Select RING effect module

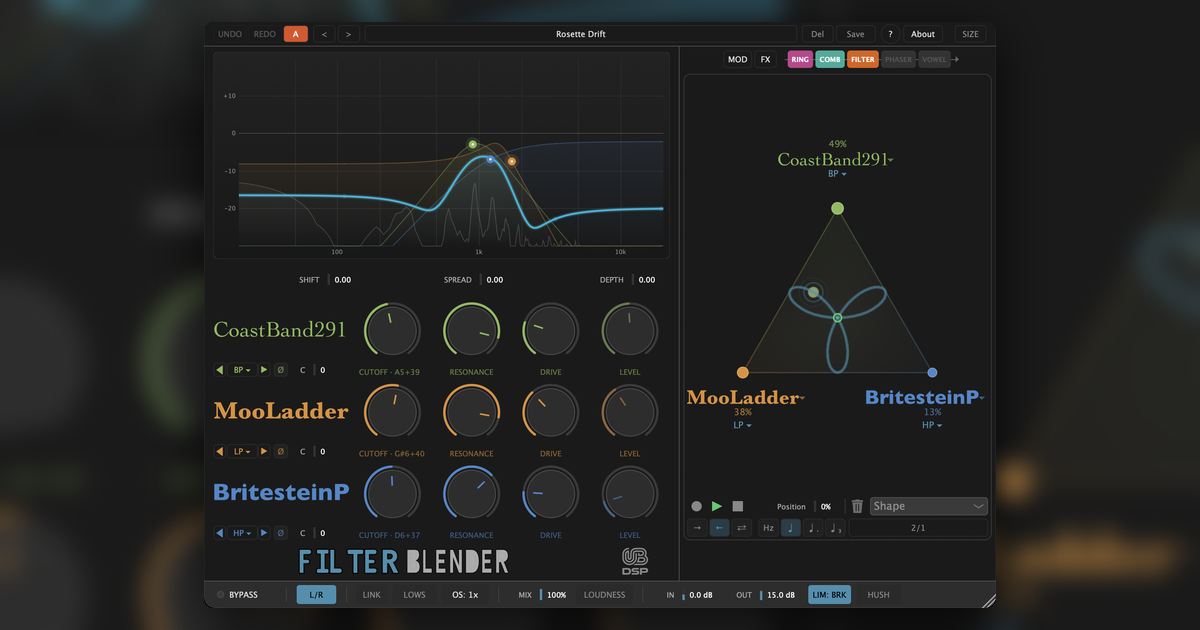[800, 60]
